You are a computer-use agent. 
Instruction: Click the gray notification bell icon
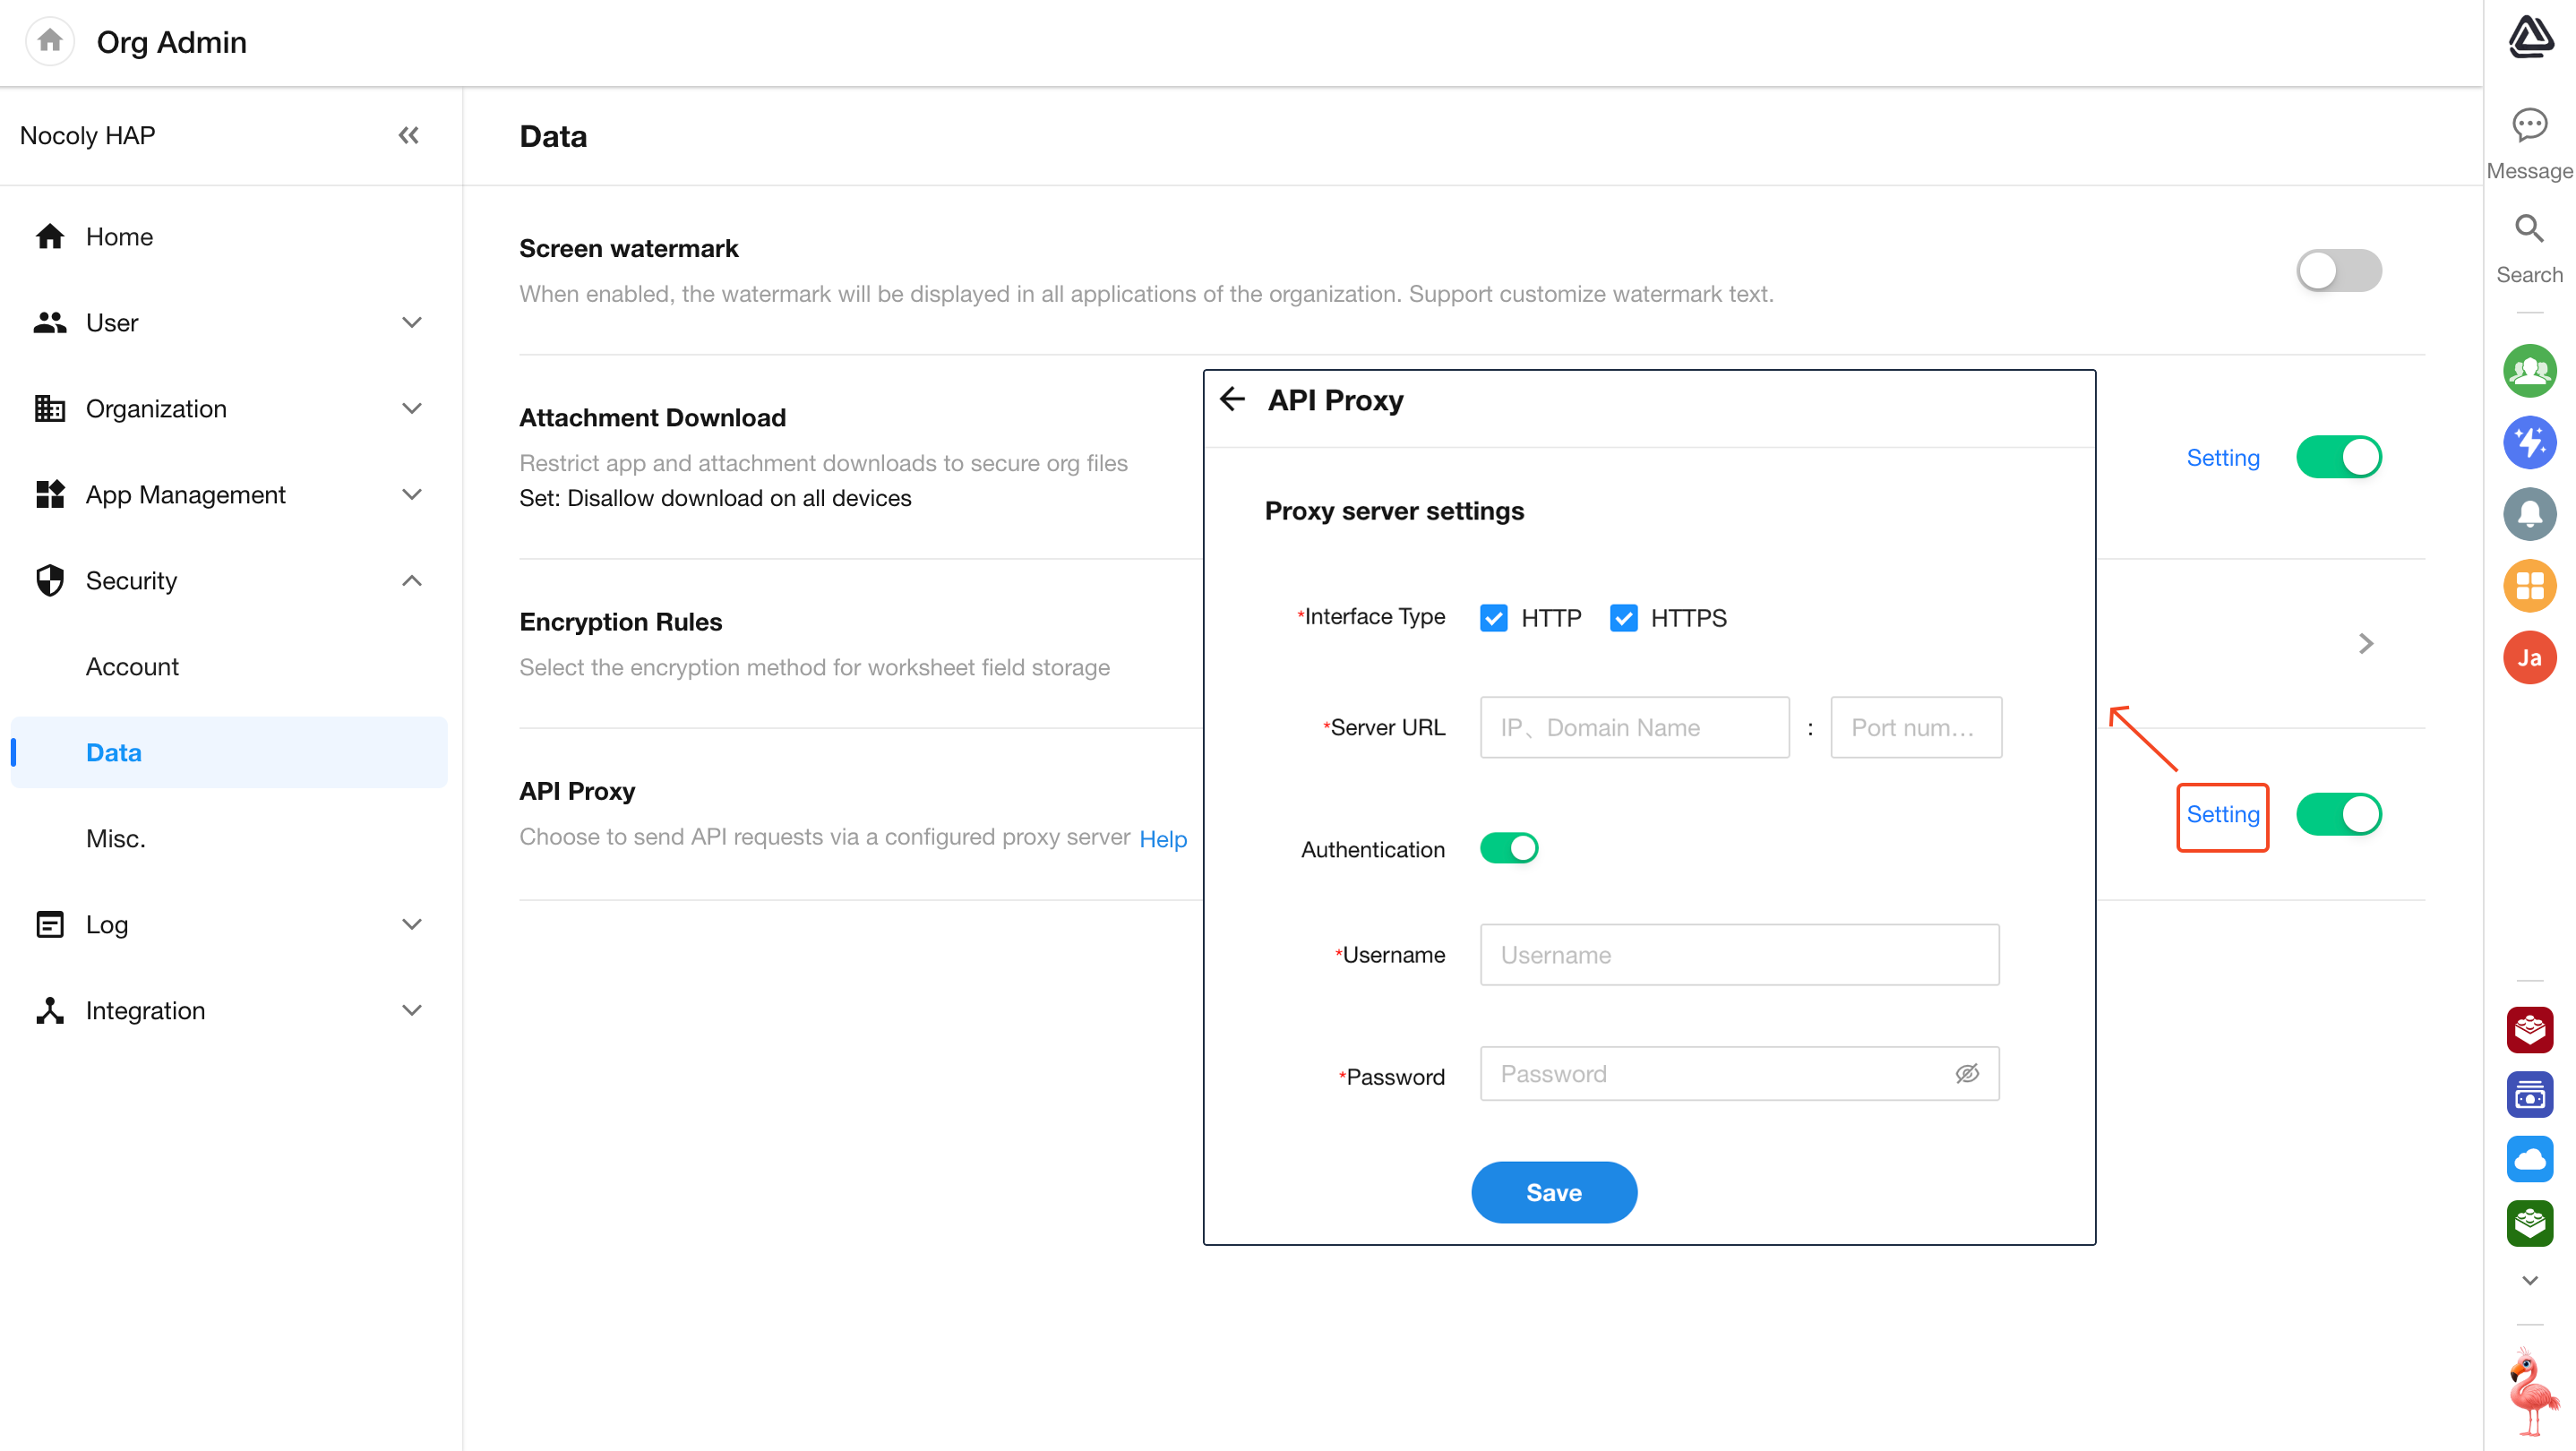tap(2529, 514)
